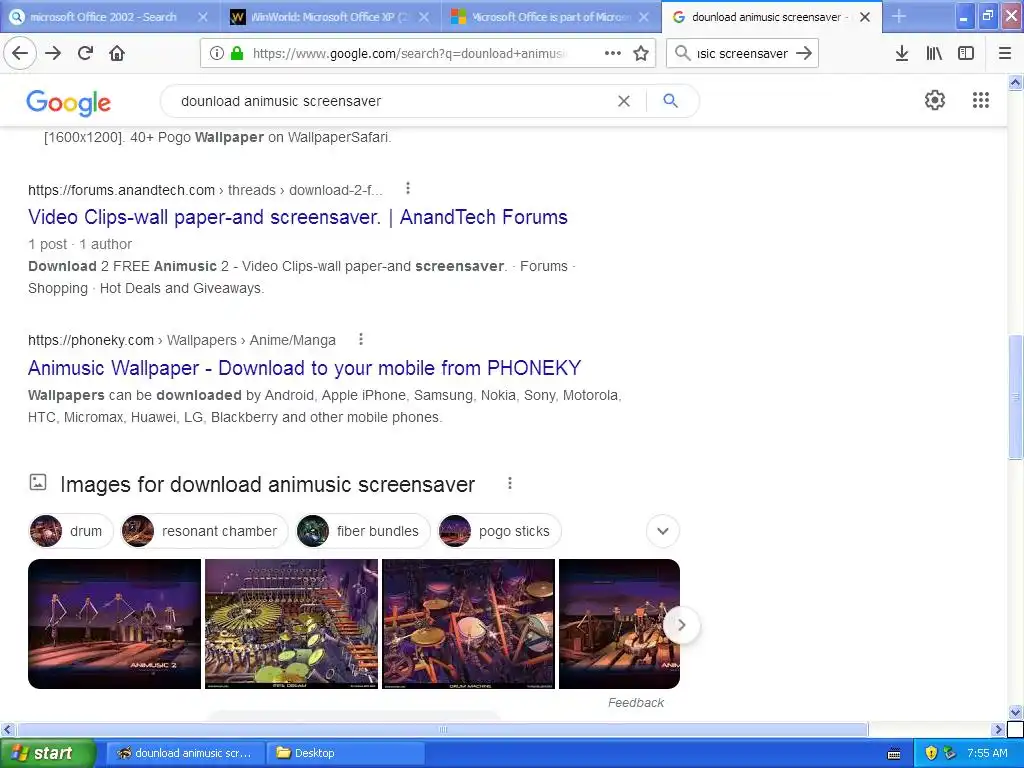This screenshot has width=1024, height=768.
Task: Submit search bar query with arrow
Action: tap(804, 53)
